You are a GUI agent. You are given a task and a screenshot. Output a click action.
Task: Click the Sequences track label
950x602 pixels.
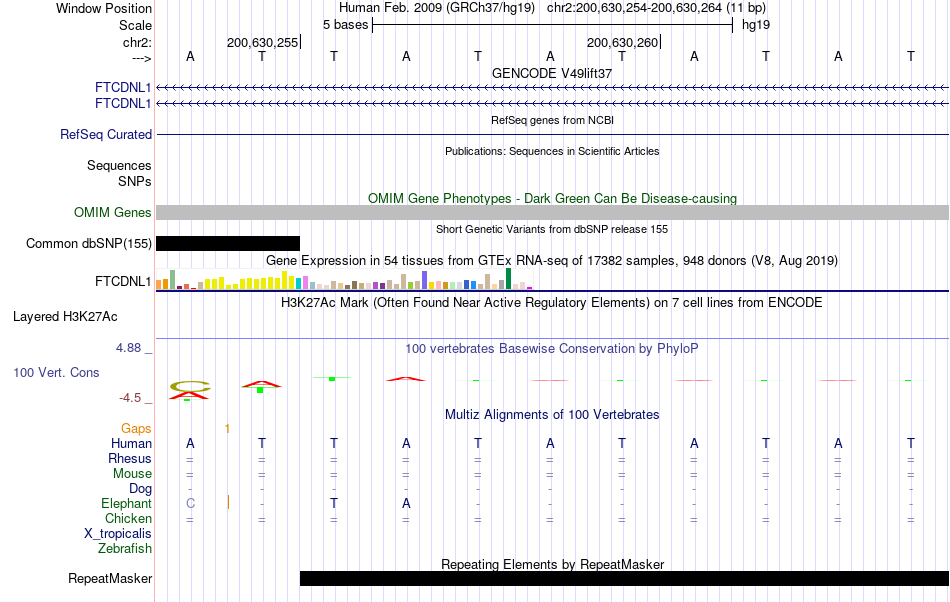click(119, 165)
